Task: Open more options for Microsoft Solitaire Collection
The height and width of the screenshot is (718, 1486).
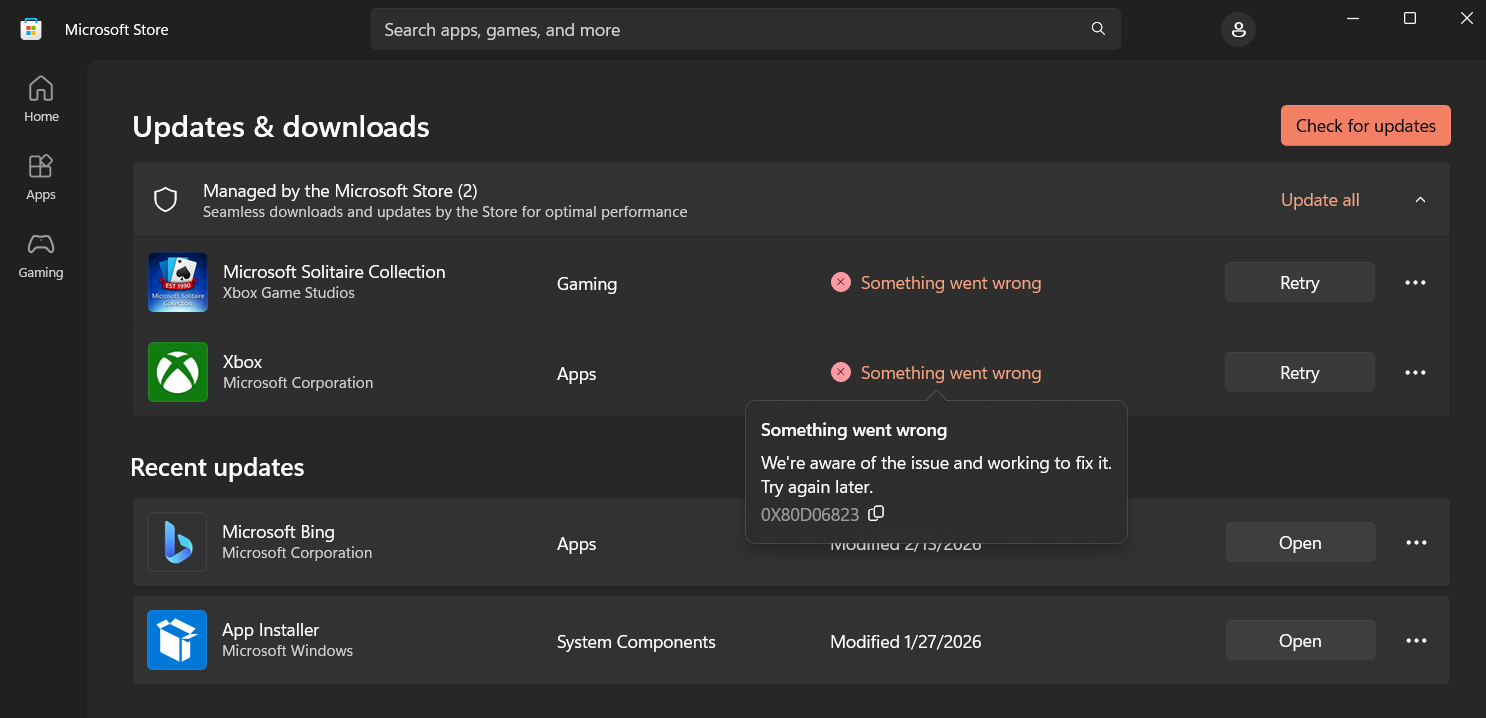Action: coord(1415,283)
